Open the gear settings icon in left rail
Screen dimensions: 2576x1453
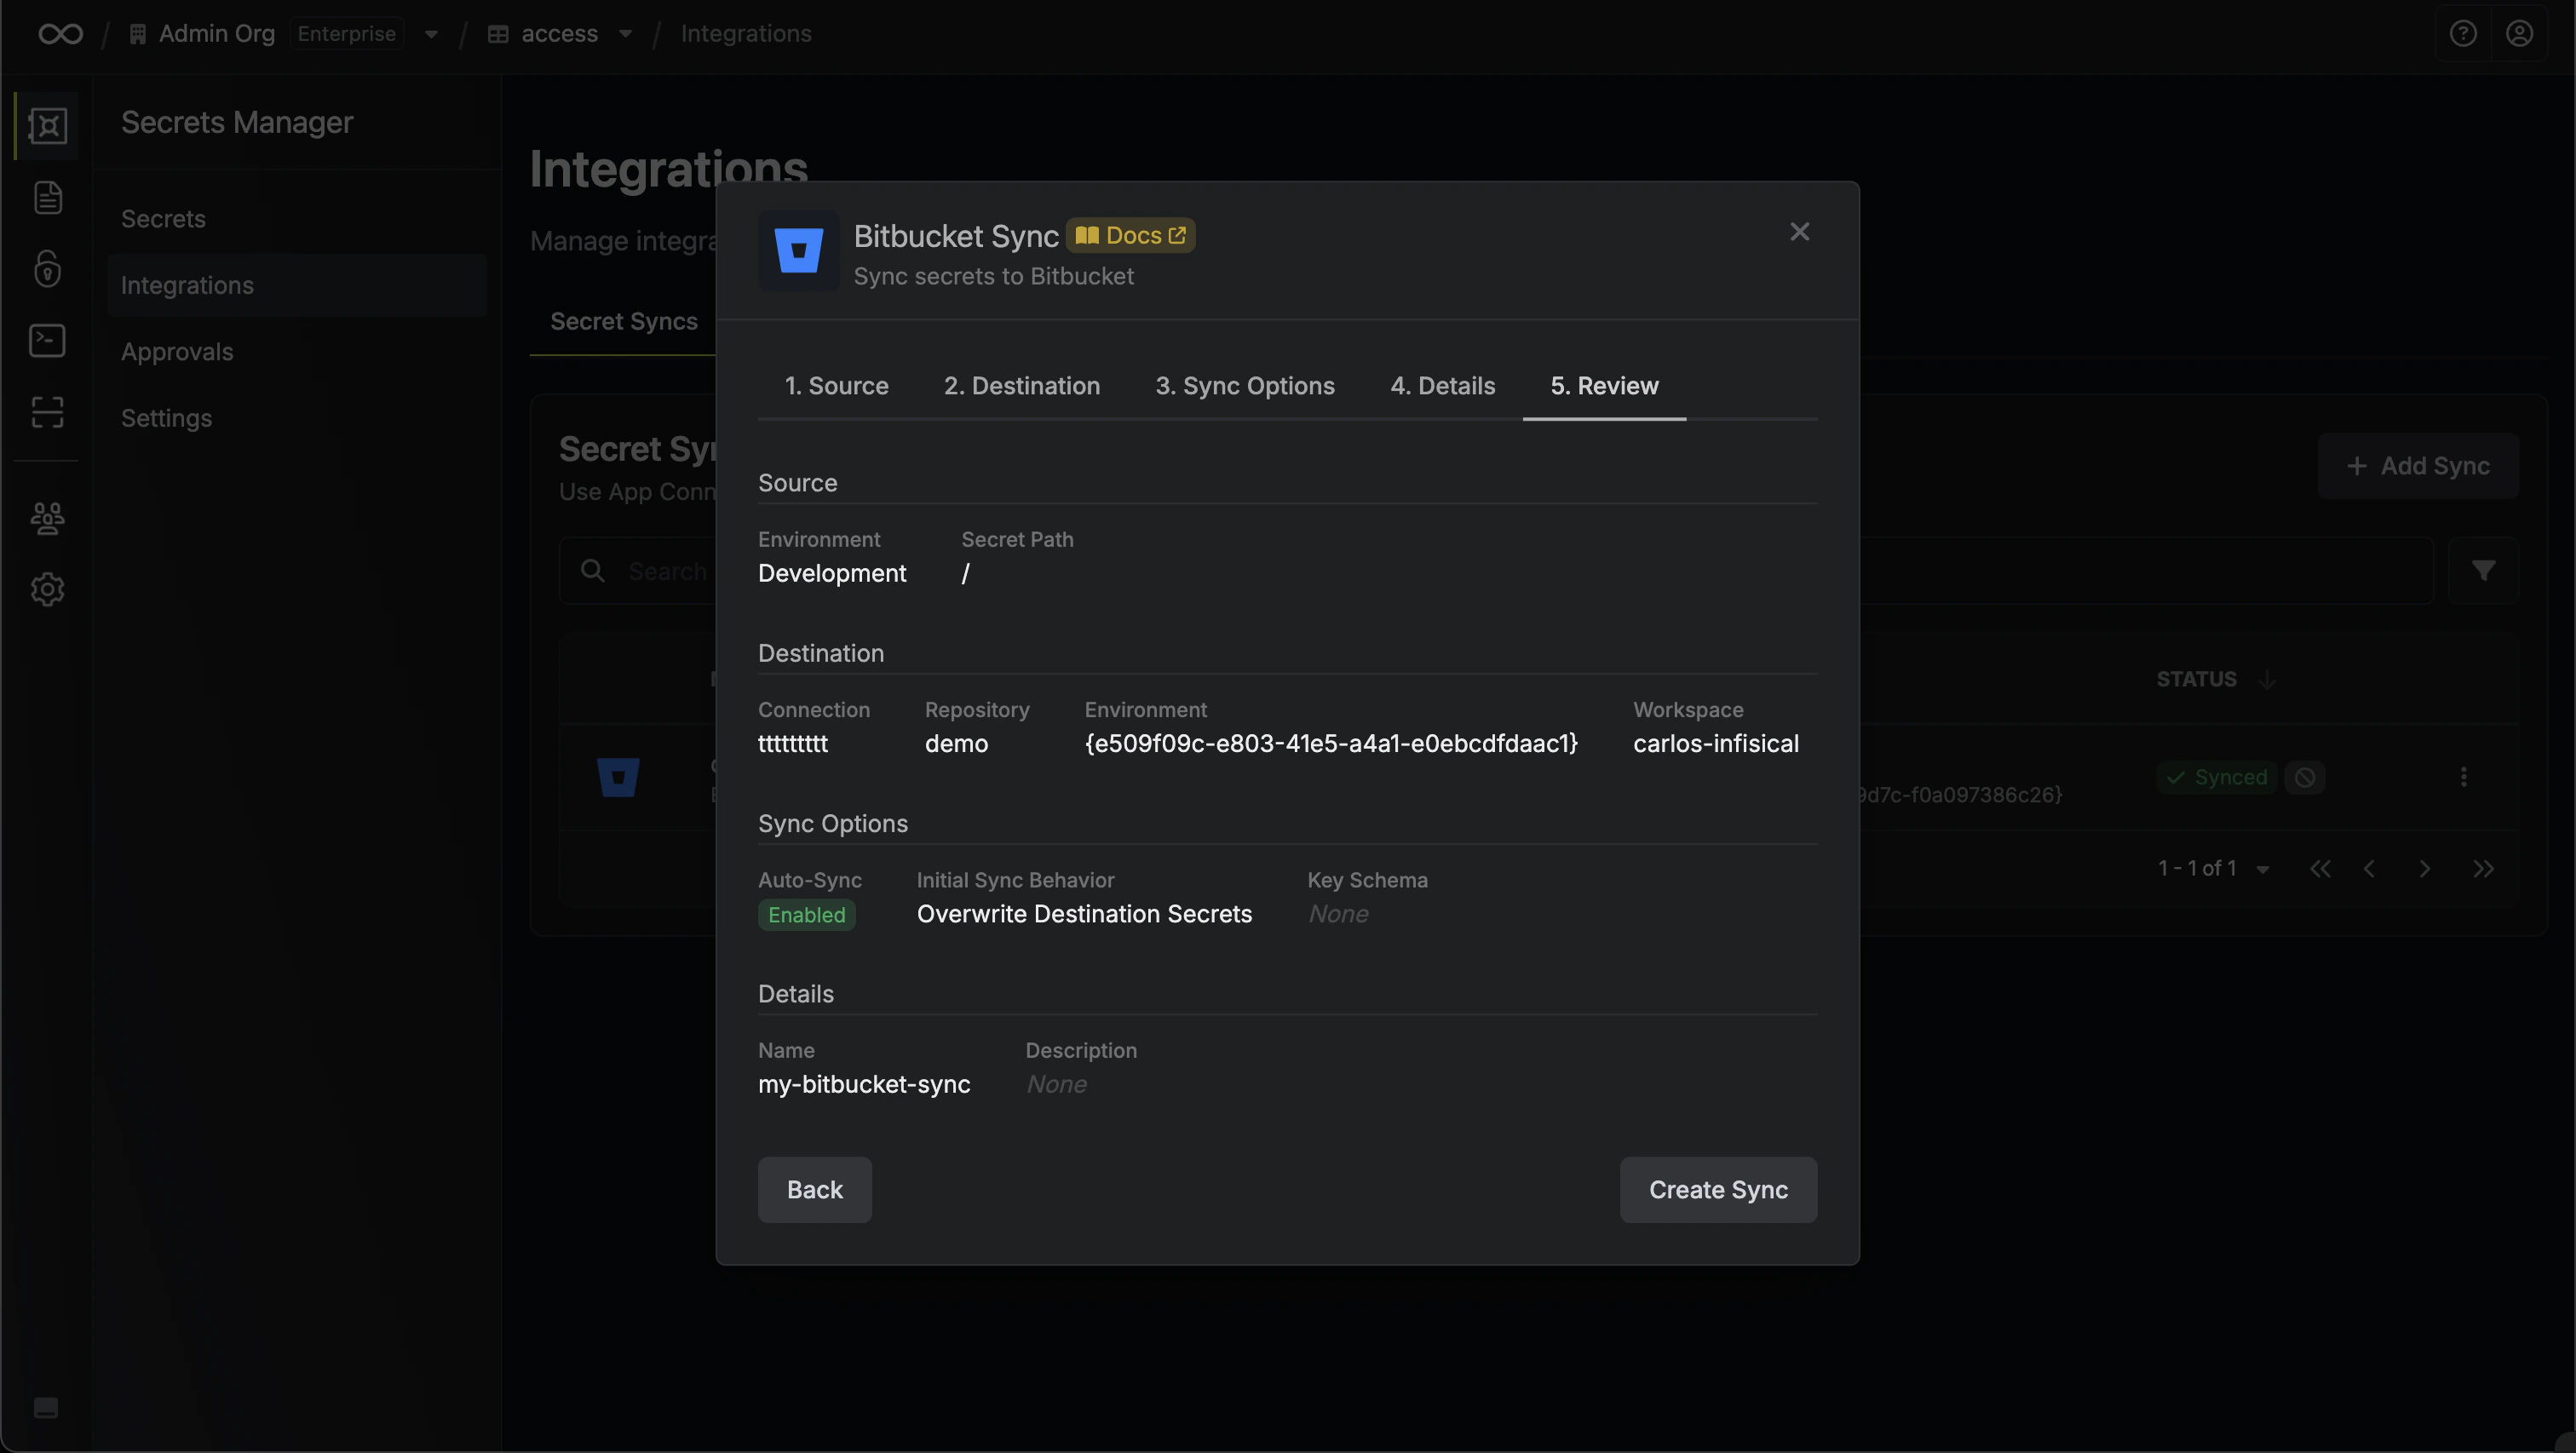coord(47,589)
